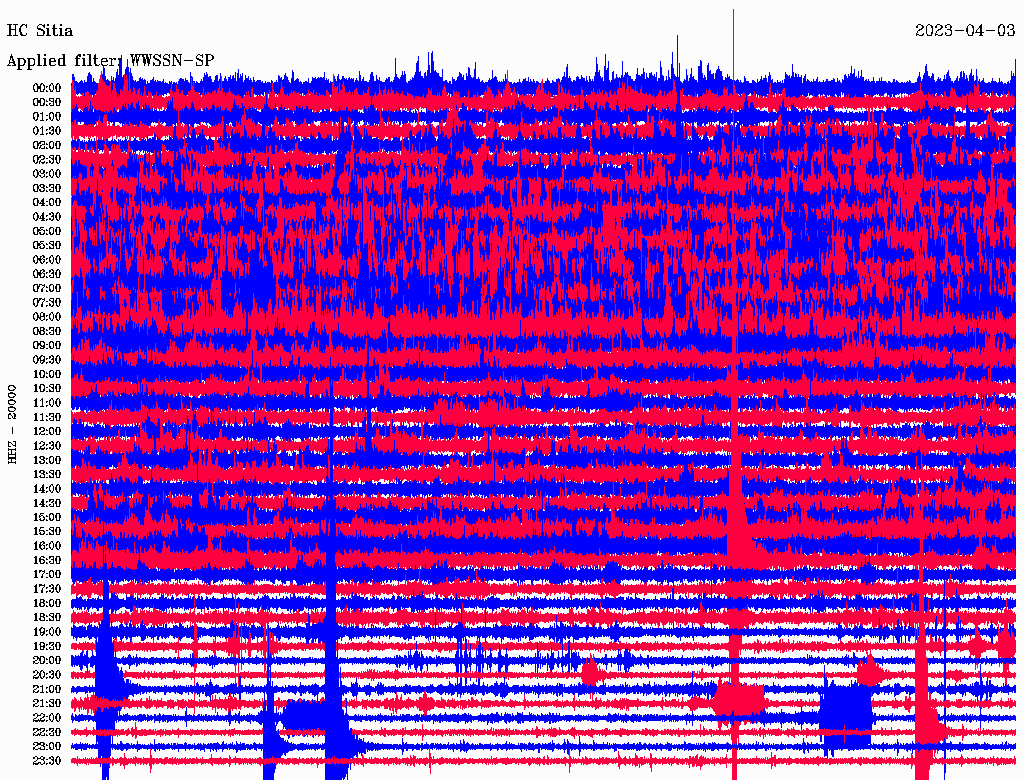Click the 02:00 time row label
Screen dimensions: 1024x780
(x=47, y=145)
